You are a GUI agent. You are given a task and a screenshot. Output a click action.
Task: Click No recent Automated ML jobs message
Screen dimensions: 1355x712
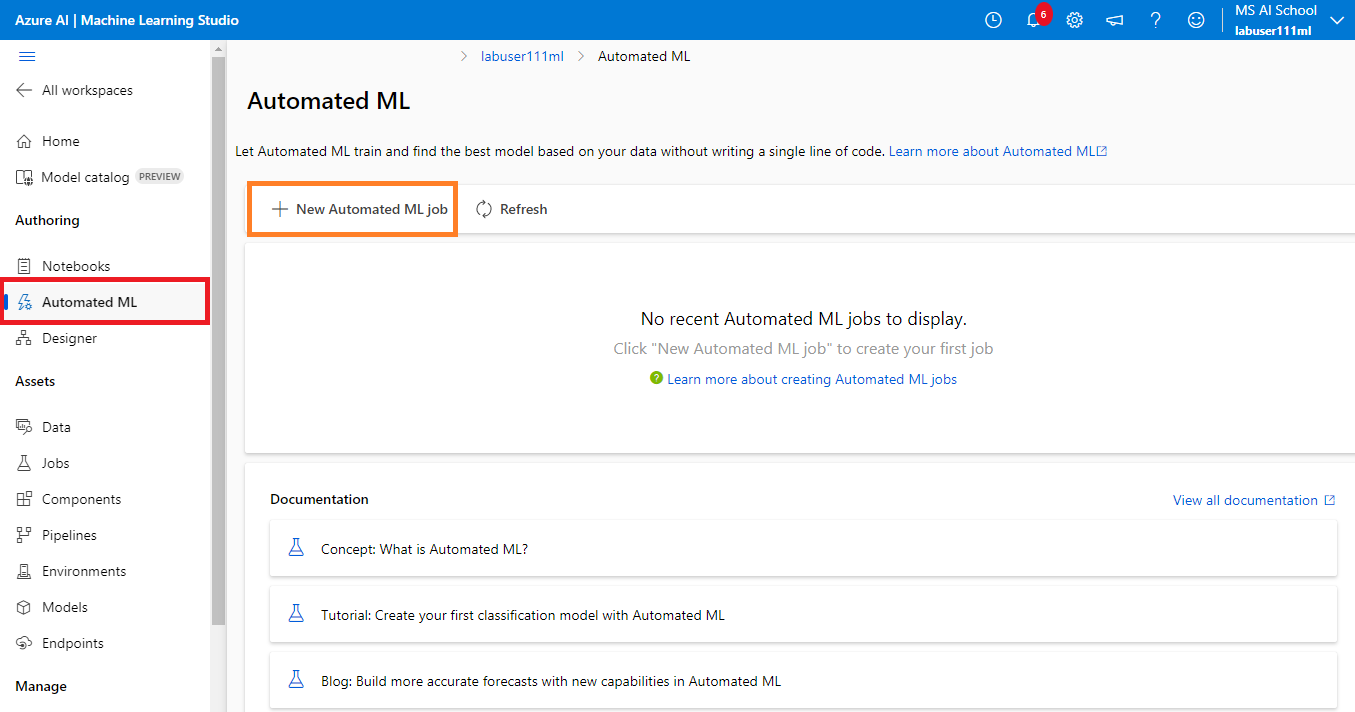click(x=804, y=319)
